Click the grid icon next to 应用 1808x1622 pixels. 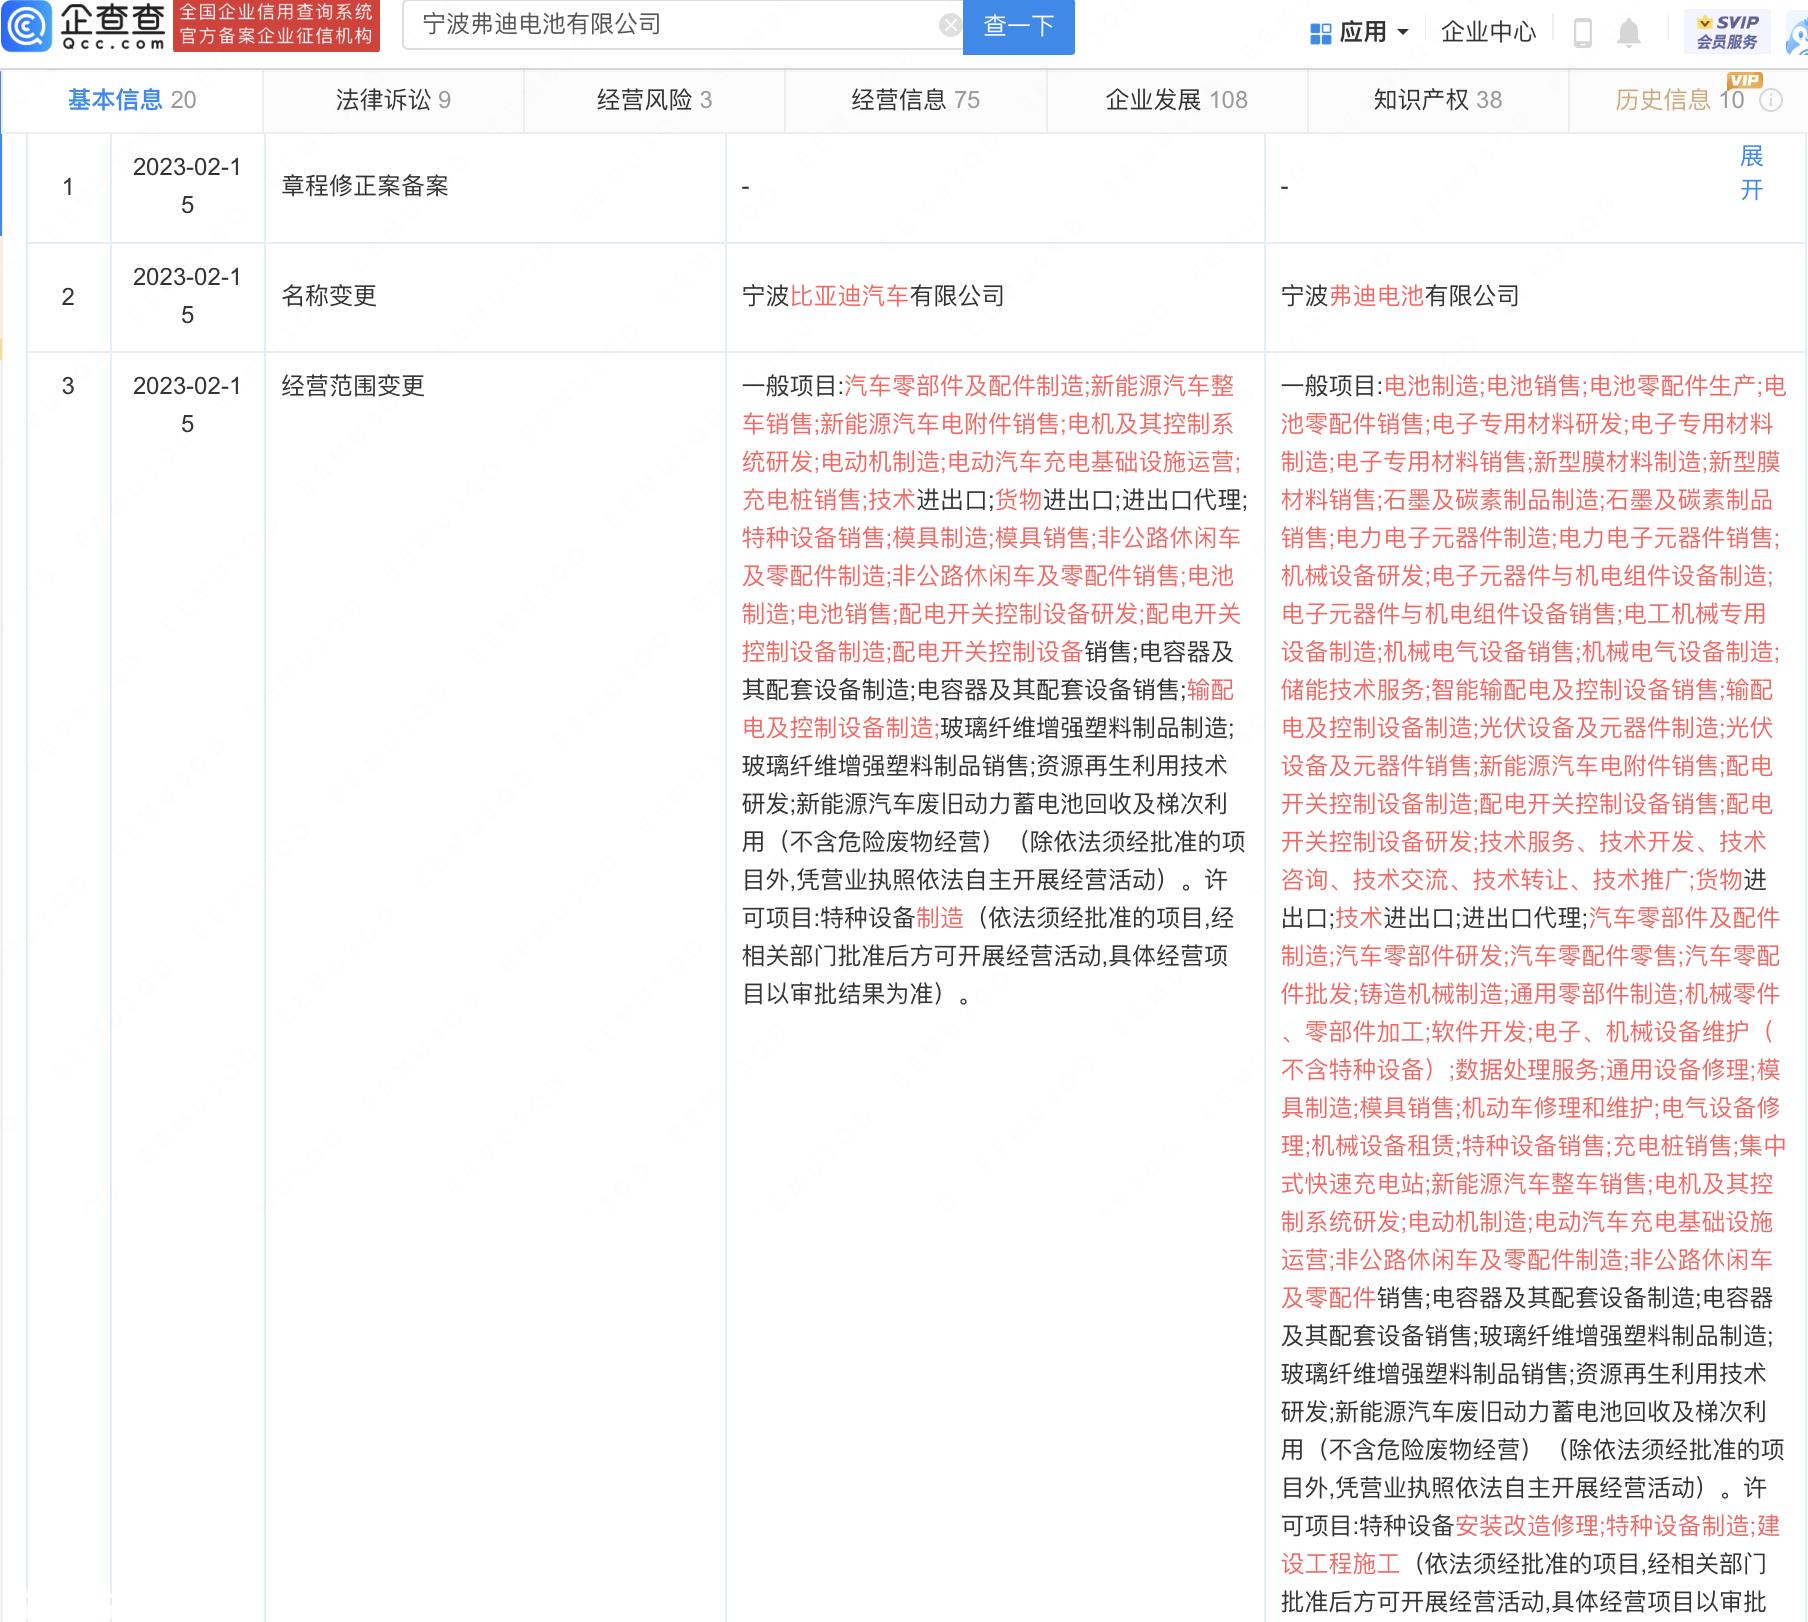click(1320, 34)
